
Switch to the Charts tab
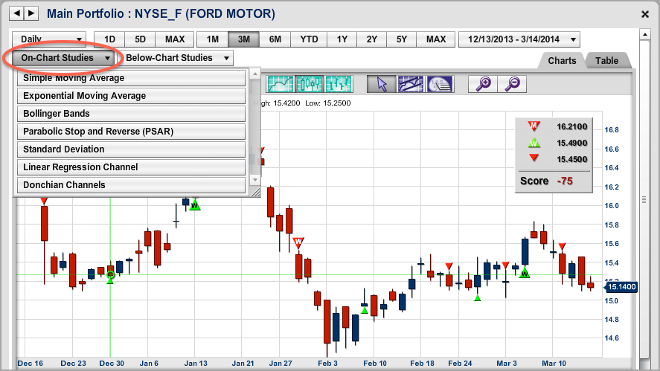pos(562,61)
